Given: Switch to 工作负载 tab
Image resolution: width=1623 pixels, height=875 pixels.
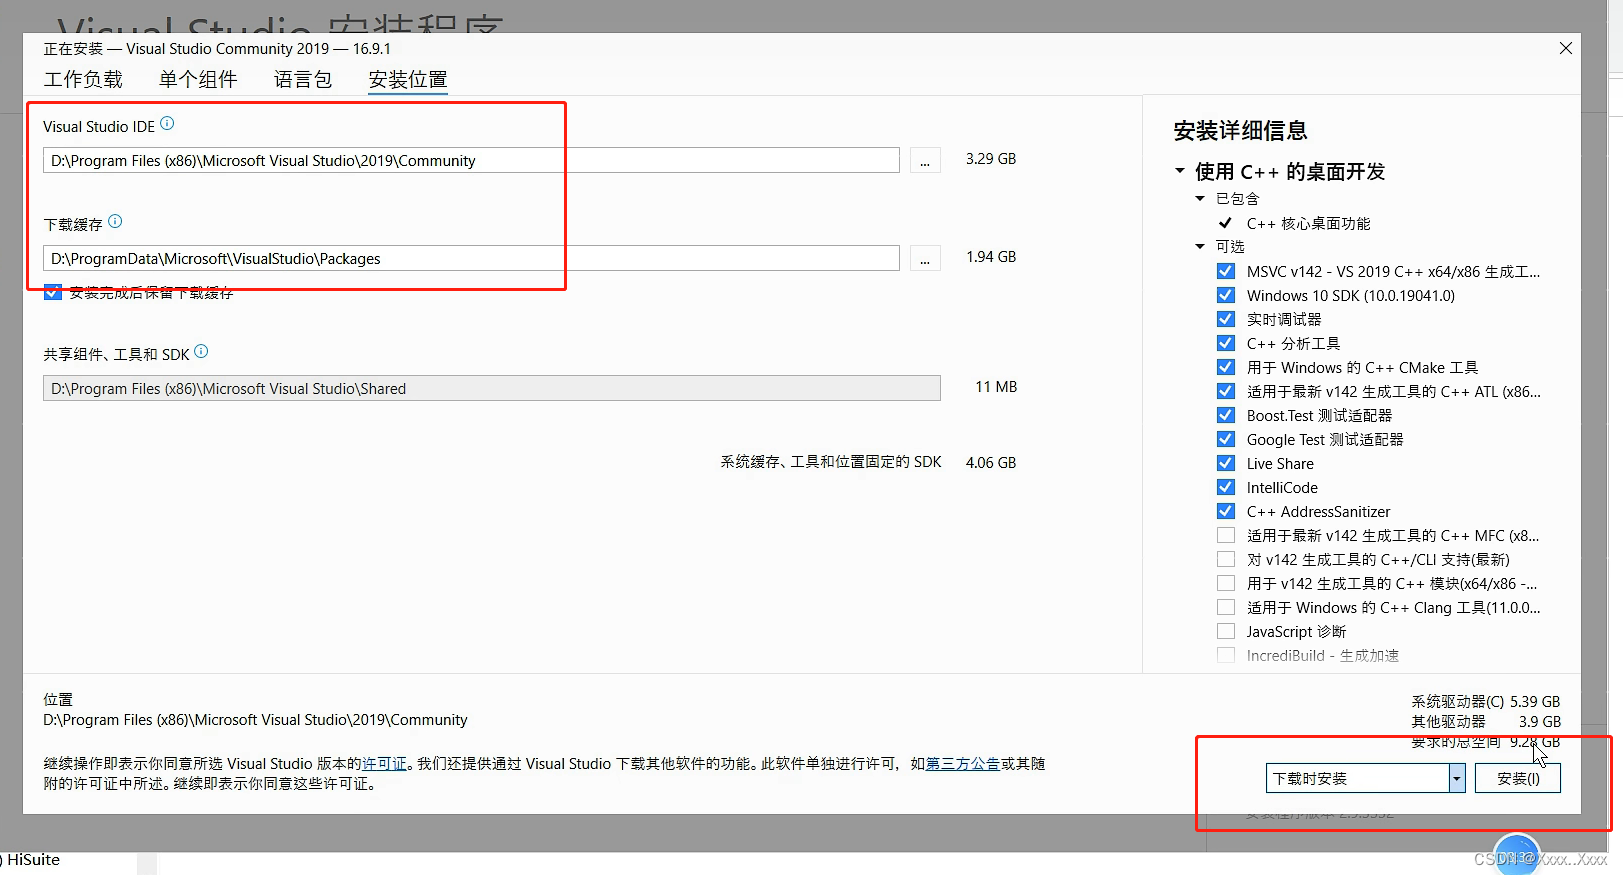Looking at the screenshot, I should 83,79.
